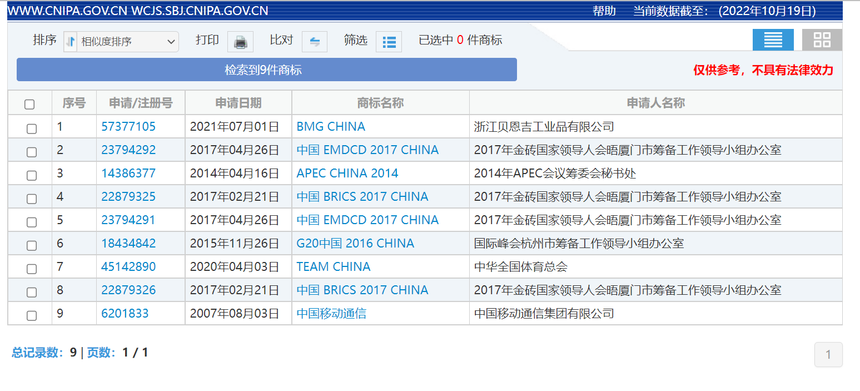Open the G20中国 2016 CHINA trademark link

click(x=355, y=243)
